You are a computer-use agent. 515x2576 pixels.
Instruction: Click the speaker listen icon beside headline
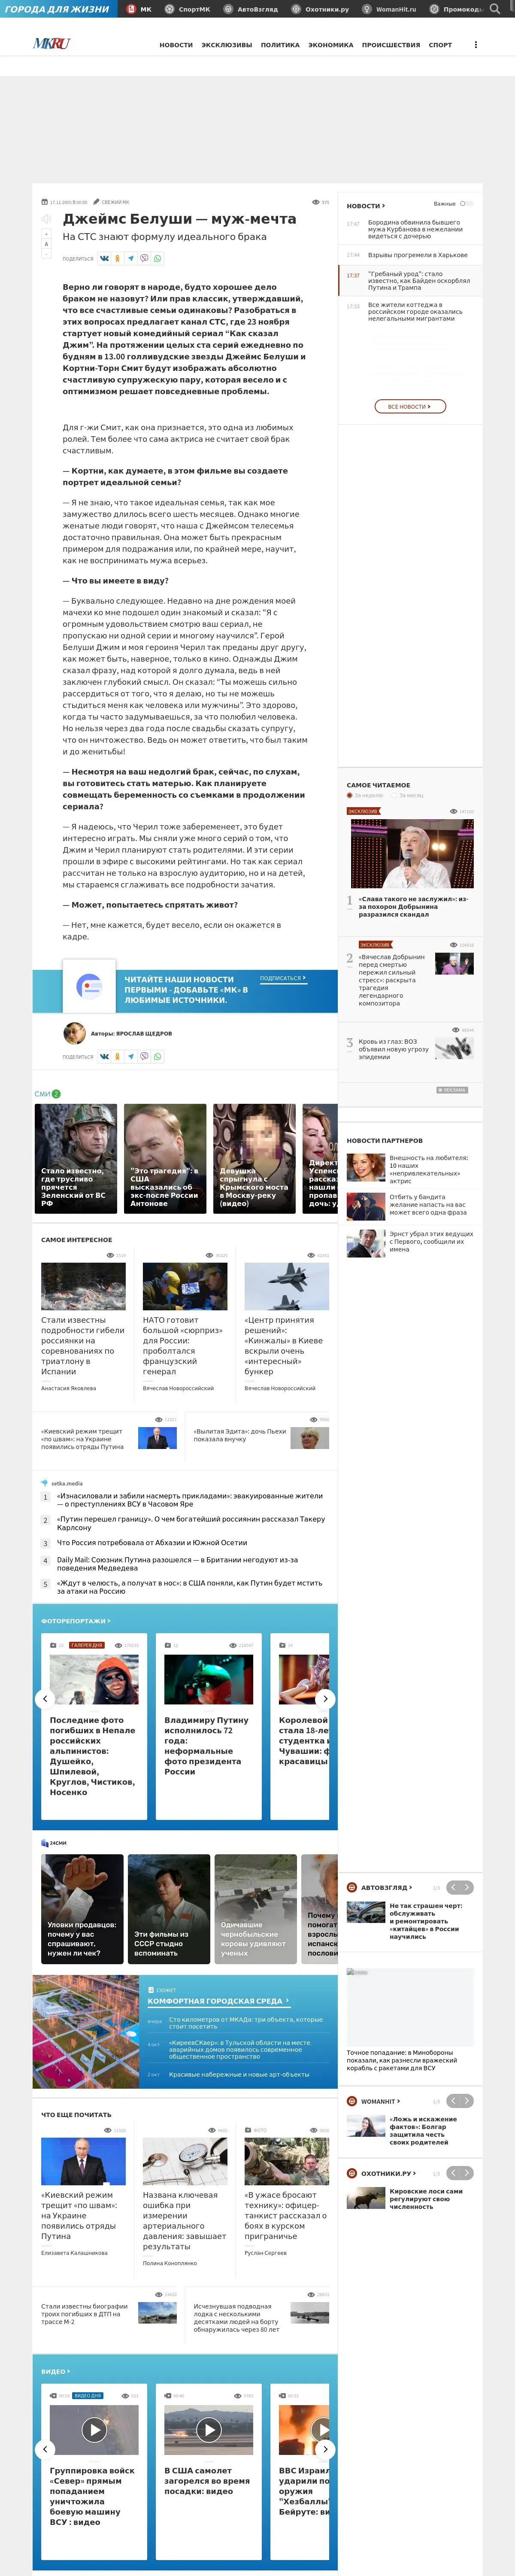(x=45, y=219)
